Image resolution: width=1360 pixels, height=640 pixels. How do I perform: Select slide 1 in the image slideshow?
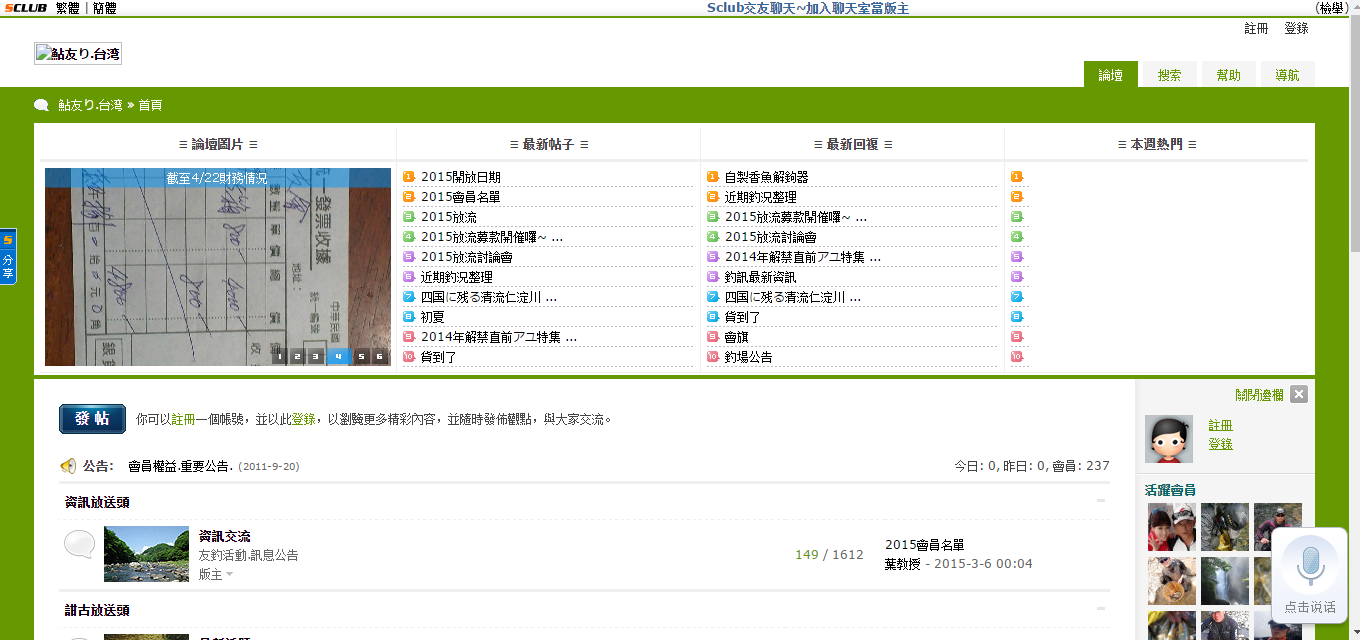(x=279, y=356)
